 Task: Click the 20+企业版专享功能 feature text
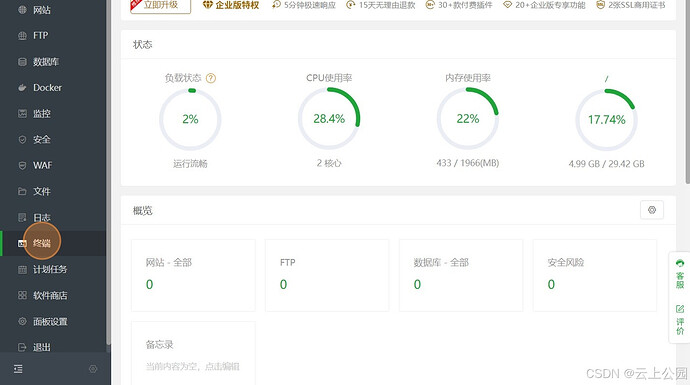point(550,5)
